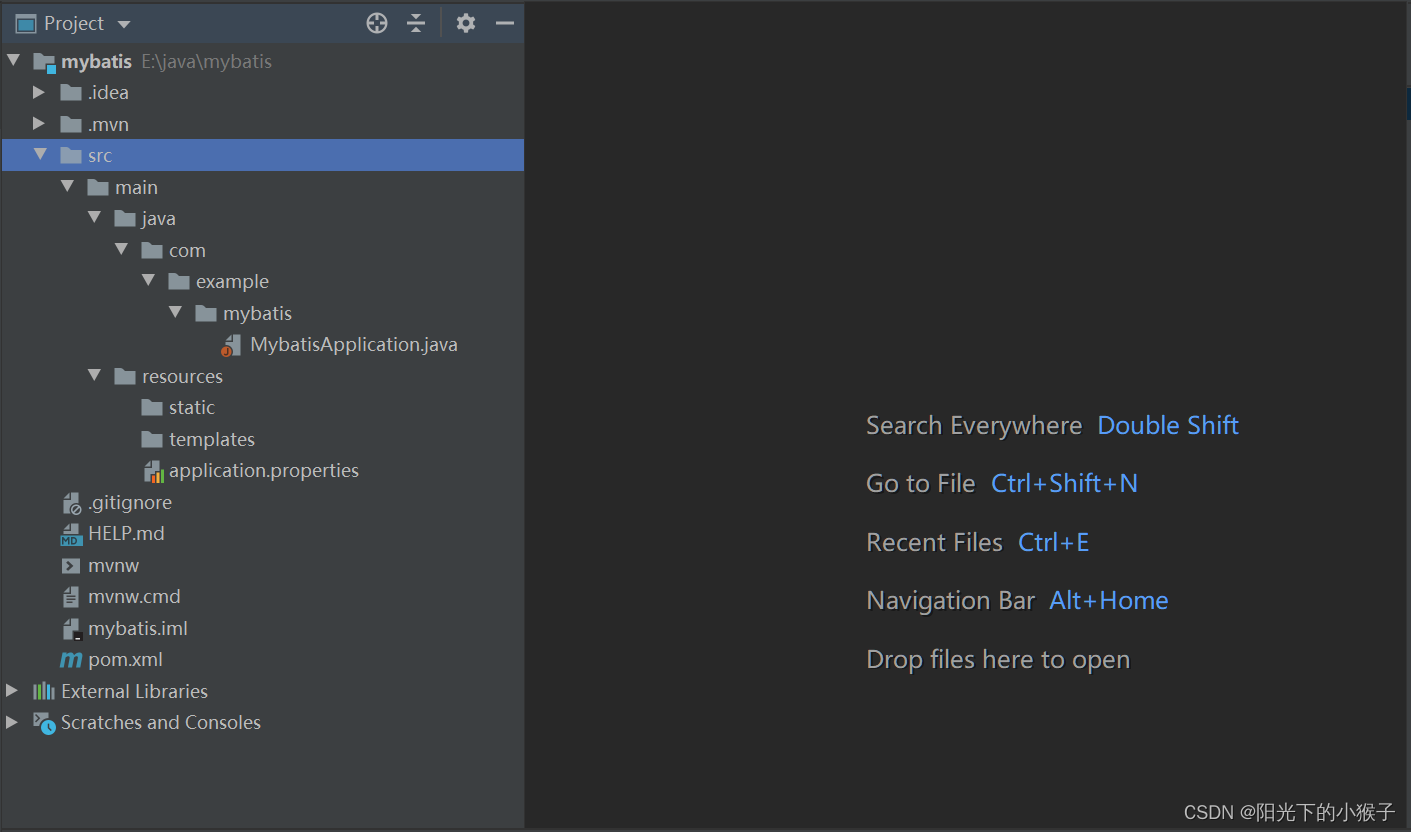The image size is (1411, 832).
Task: Select the mybatis.iml file
Action: 137,629
